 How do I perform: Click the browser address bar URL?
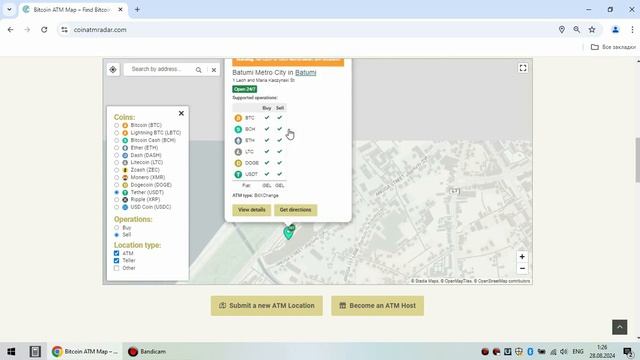(100, 30)
